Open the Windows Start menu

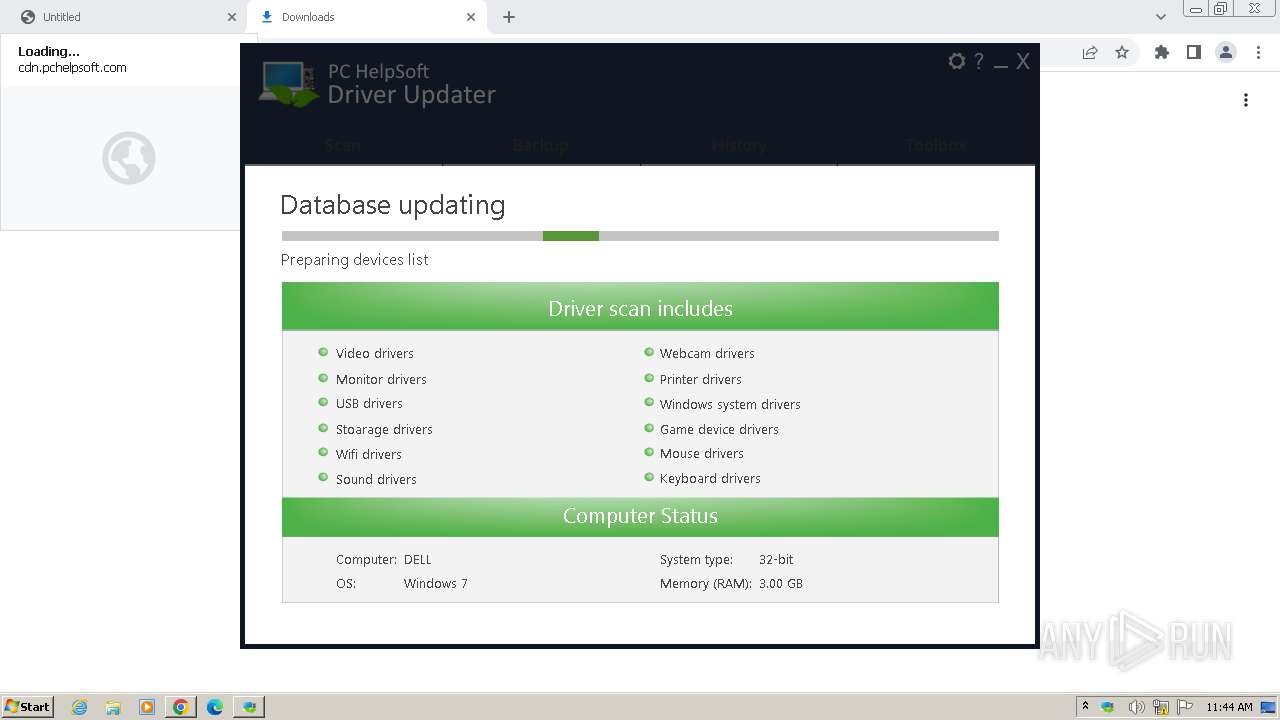[28, 707]
